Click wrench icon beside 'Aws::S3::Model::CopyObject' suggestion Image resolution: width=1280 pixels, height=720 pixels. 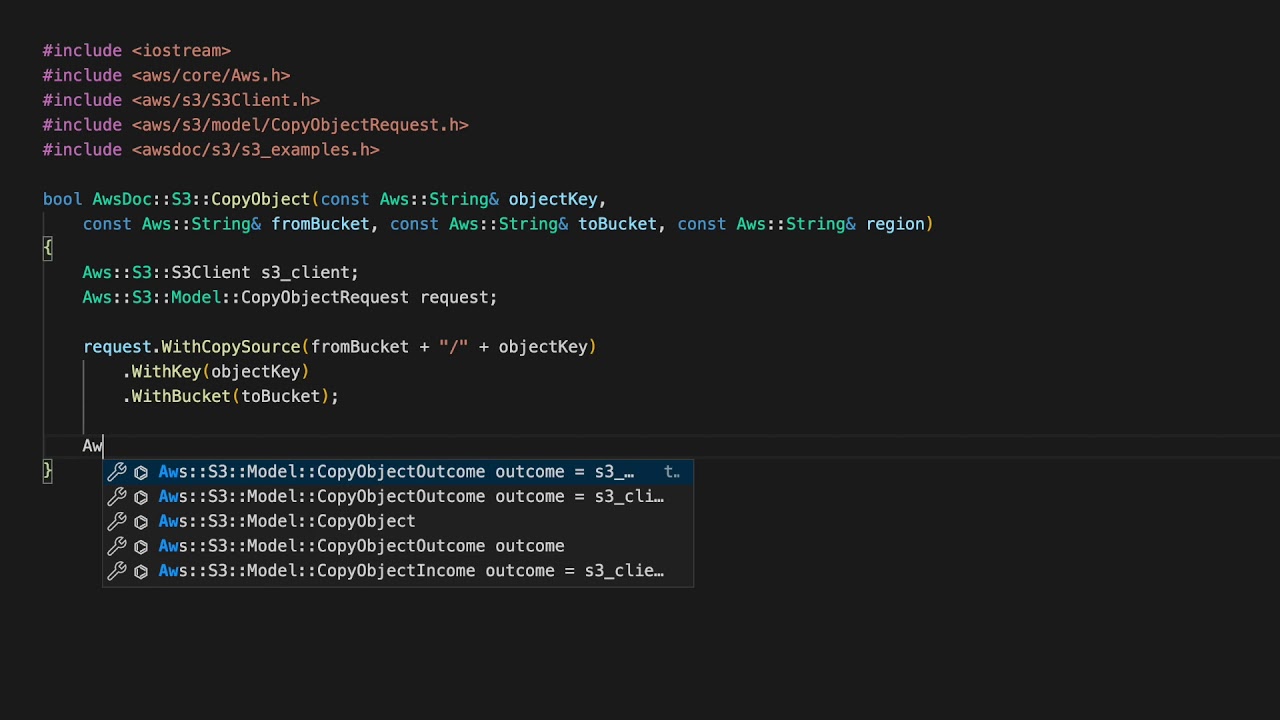coord(117,521)
